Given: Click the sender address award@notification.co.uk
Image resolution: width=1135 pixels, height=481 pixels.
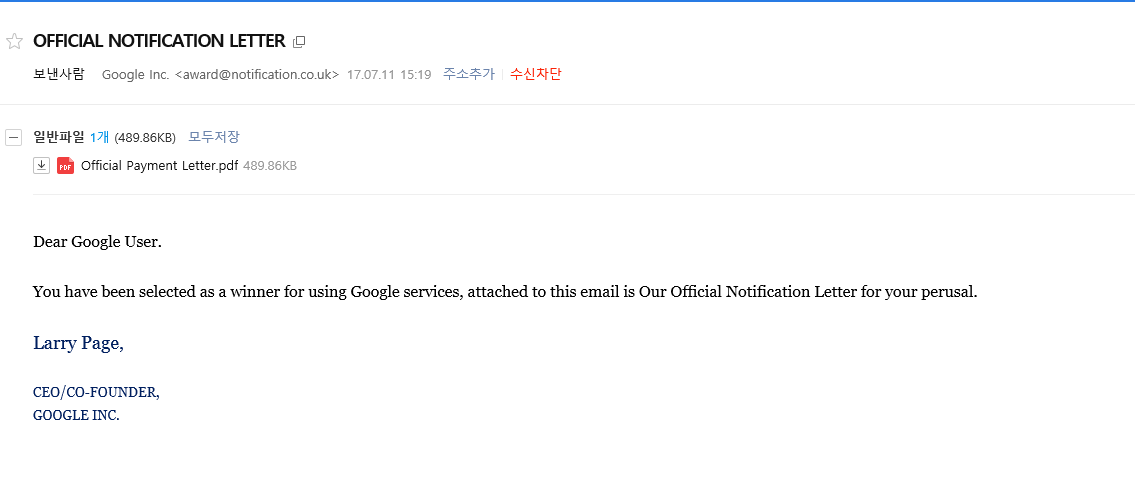Looking at the screenshot, I should (x=257, y=75).
